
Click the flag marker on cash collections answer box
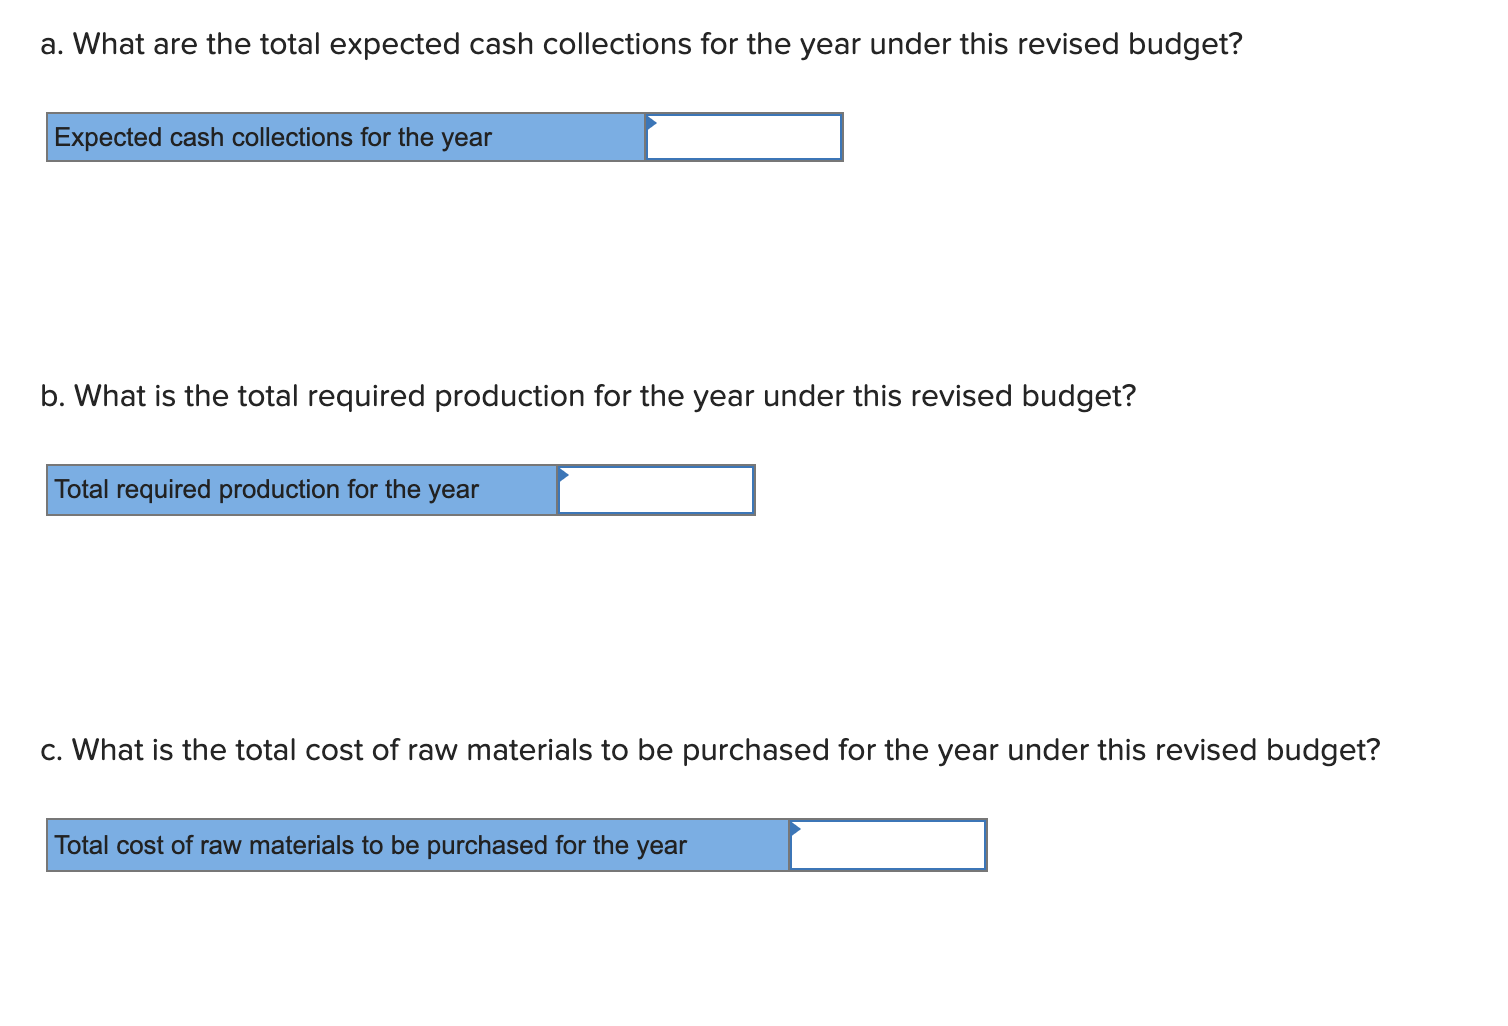click(652, 122)
